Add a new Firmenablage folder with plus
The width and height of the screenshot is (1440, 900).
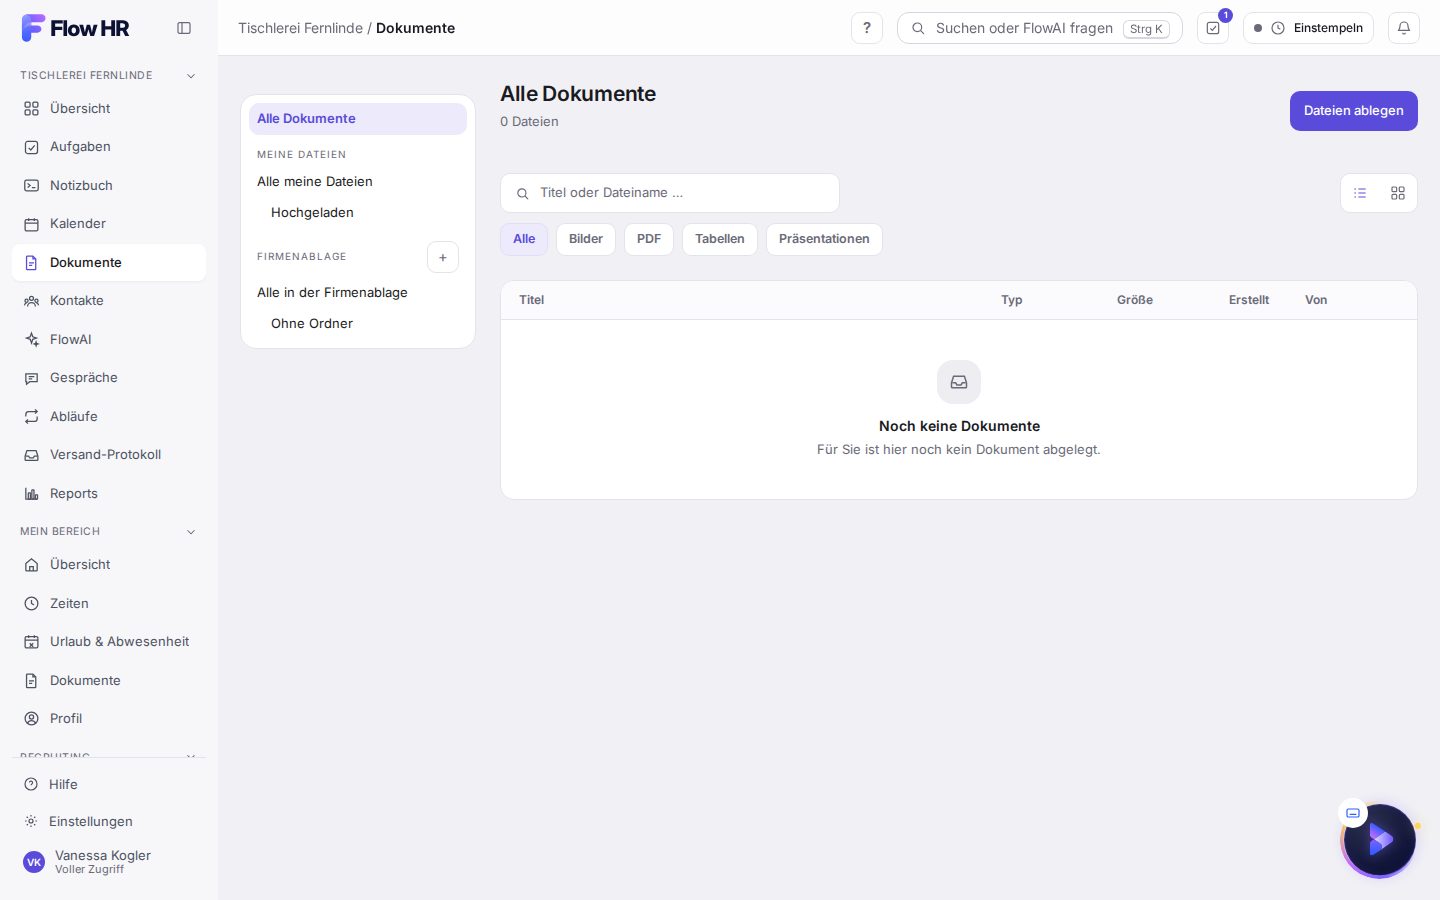443,257
